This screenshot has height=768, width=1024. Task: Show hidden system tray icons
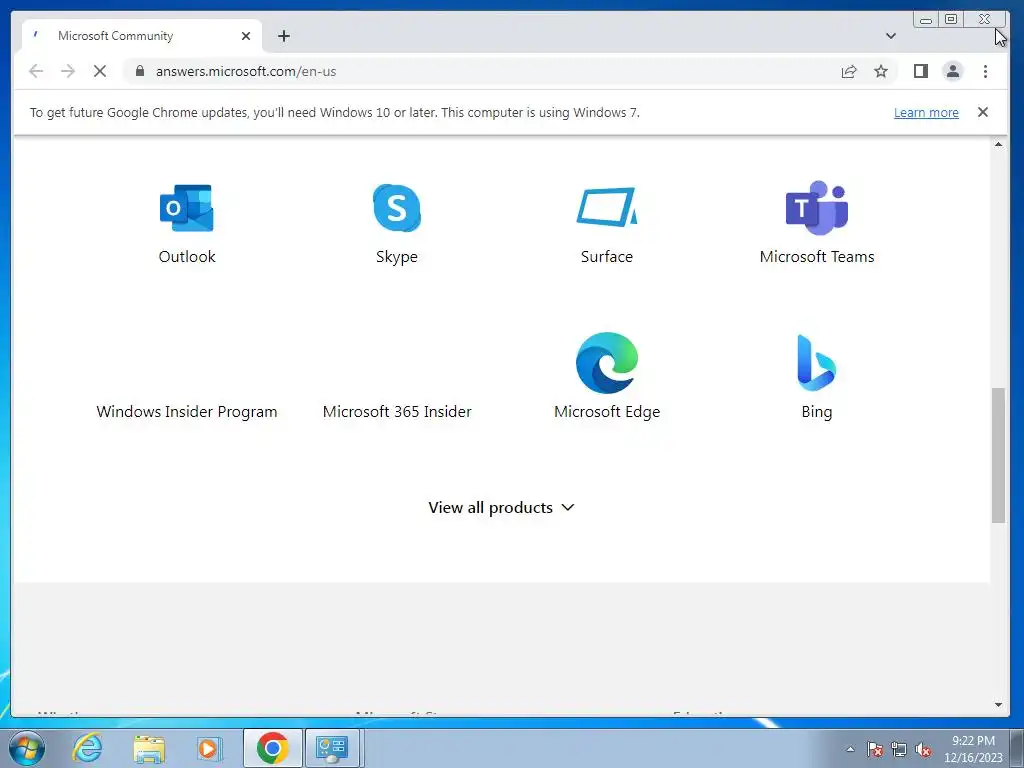(x=850, y=749)
